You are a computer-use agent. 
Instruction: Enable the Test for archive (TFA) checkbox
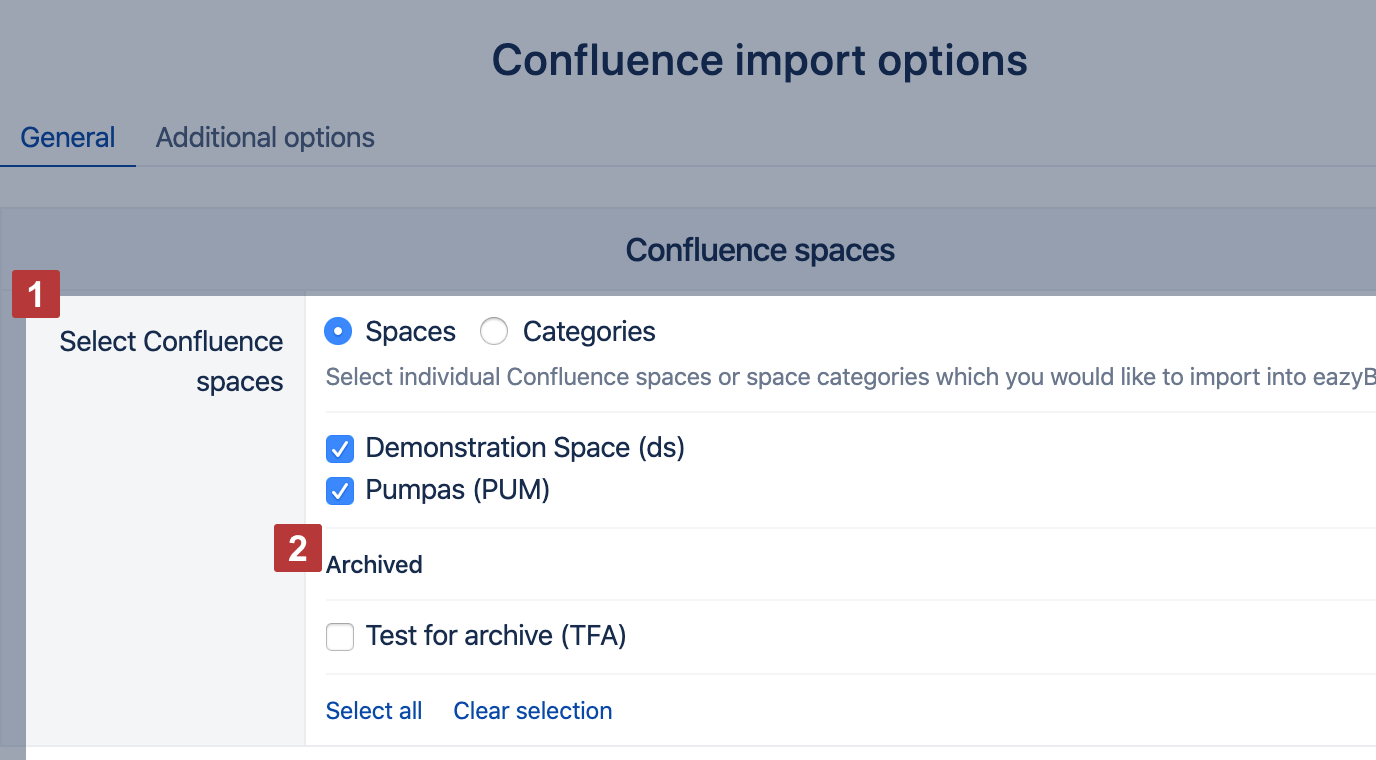(x=340, y=636)
